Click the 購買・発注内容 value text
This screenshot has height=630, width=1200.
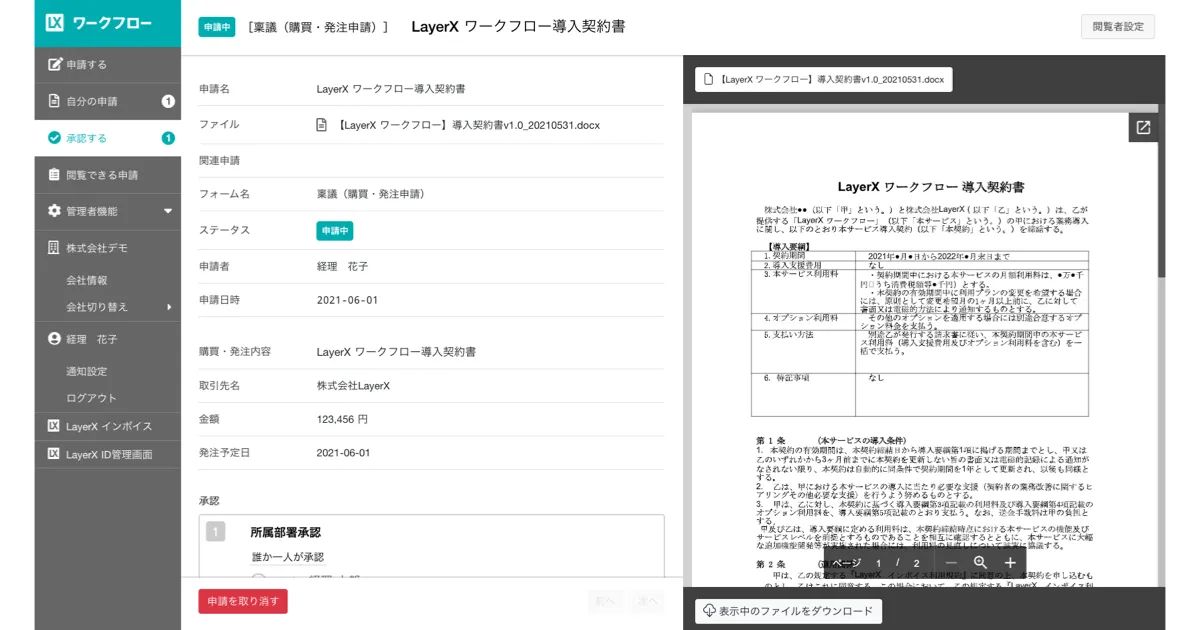tap(396, 352)
